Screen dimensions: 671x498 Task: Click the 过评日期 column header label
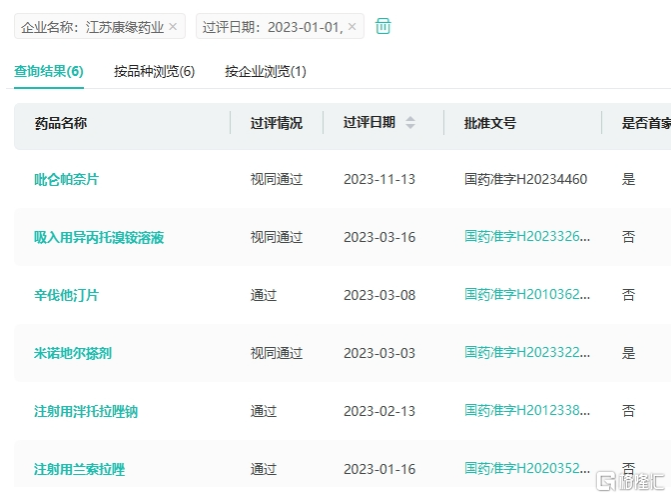pos(369,122)
